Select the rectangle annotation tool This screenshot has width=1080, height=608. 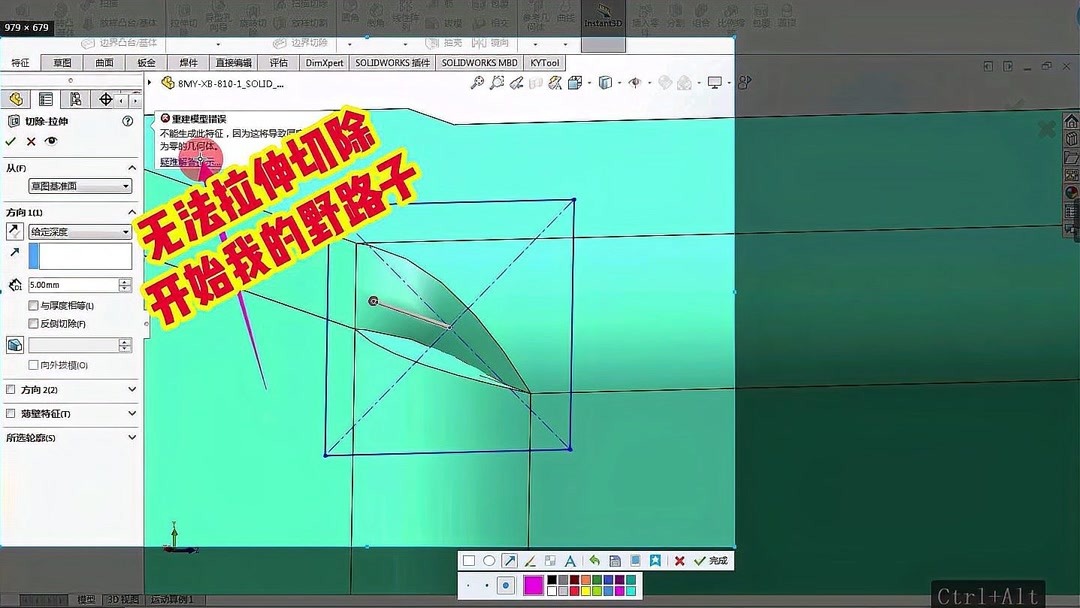coord(469,561)
